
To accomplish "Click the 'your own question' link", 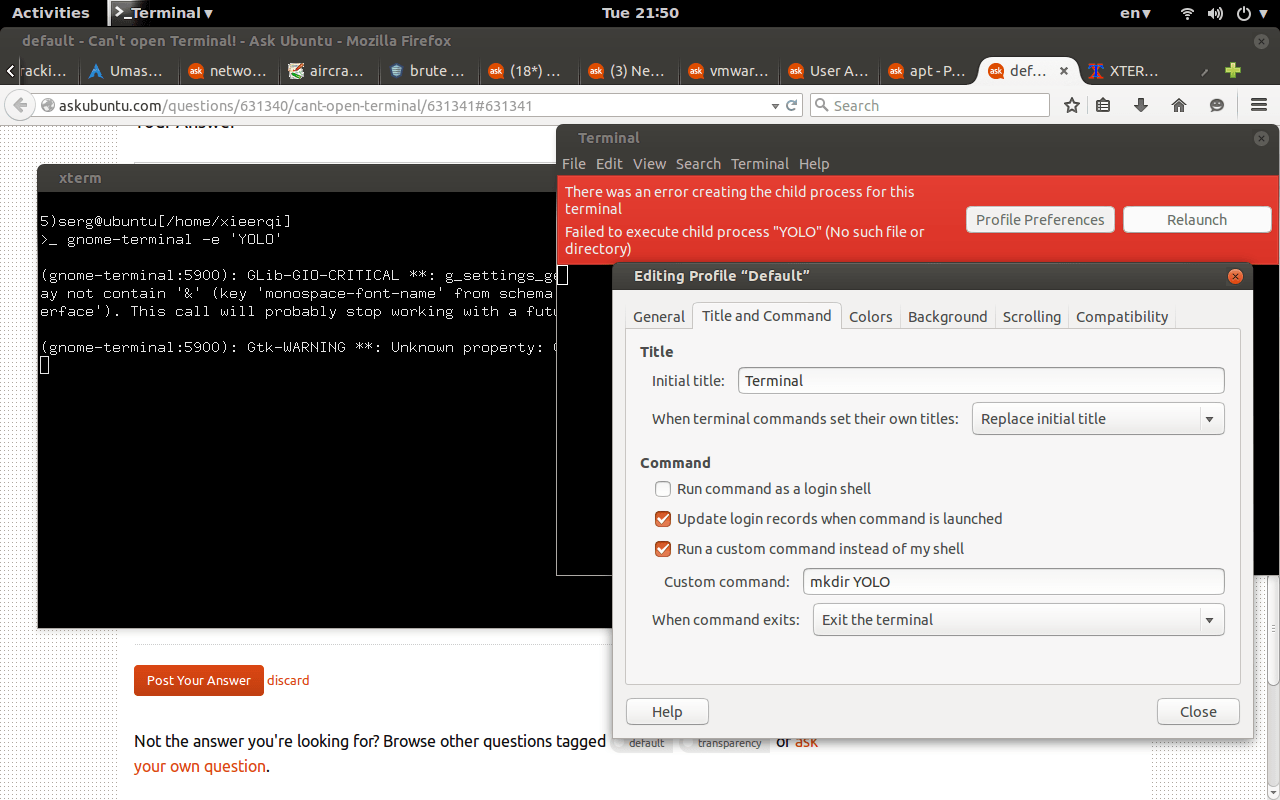I will click(x=200, y=766).
